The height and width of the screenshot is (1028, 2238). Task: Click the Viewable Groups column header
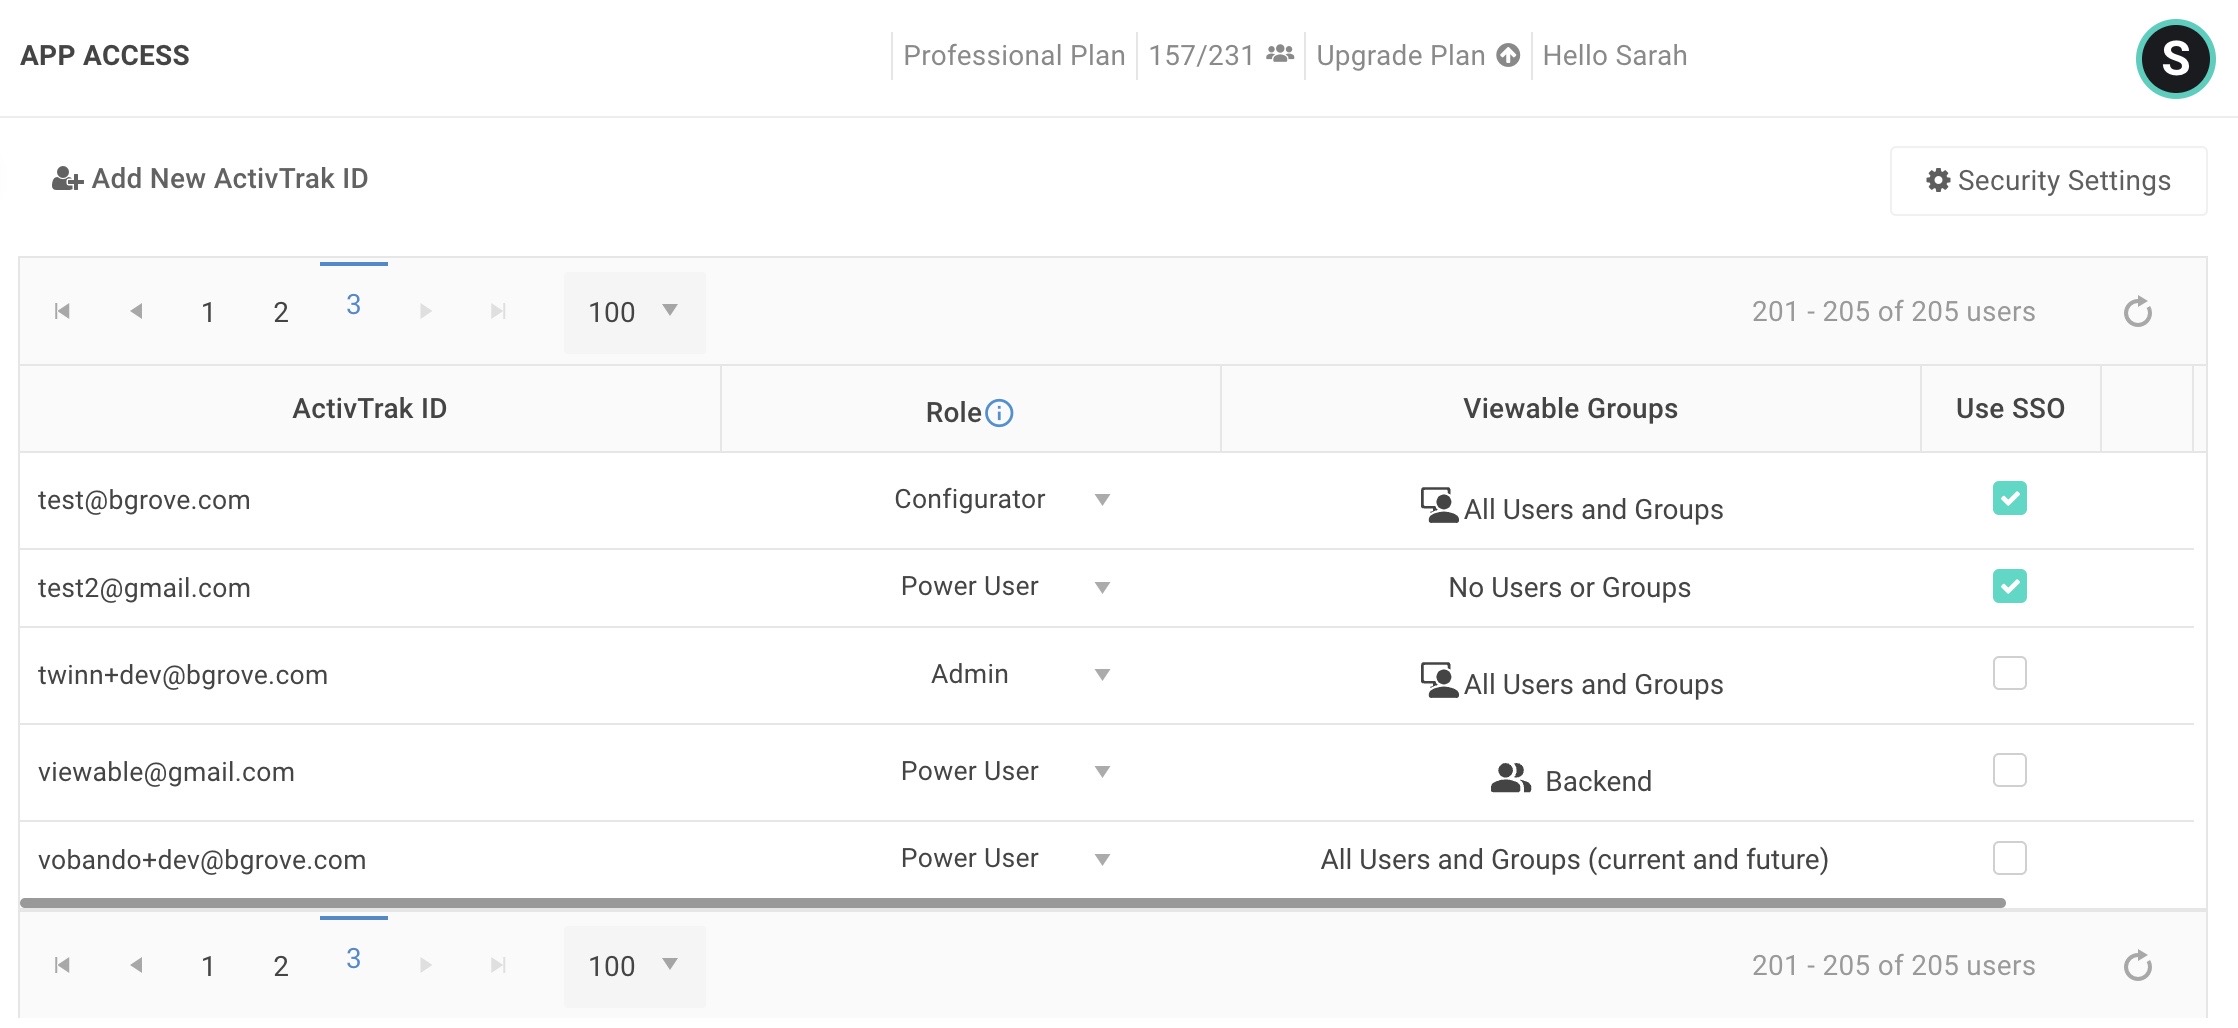click(1570, 408)
